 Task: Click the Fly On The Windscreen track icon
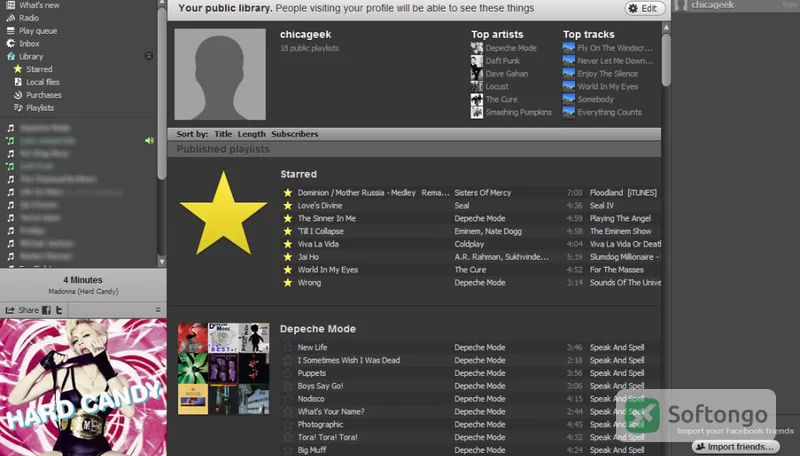[569, 48]
